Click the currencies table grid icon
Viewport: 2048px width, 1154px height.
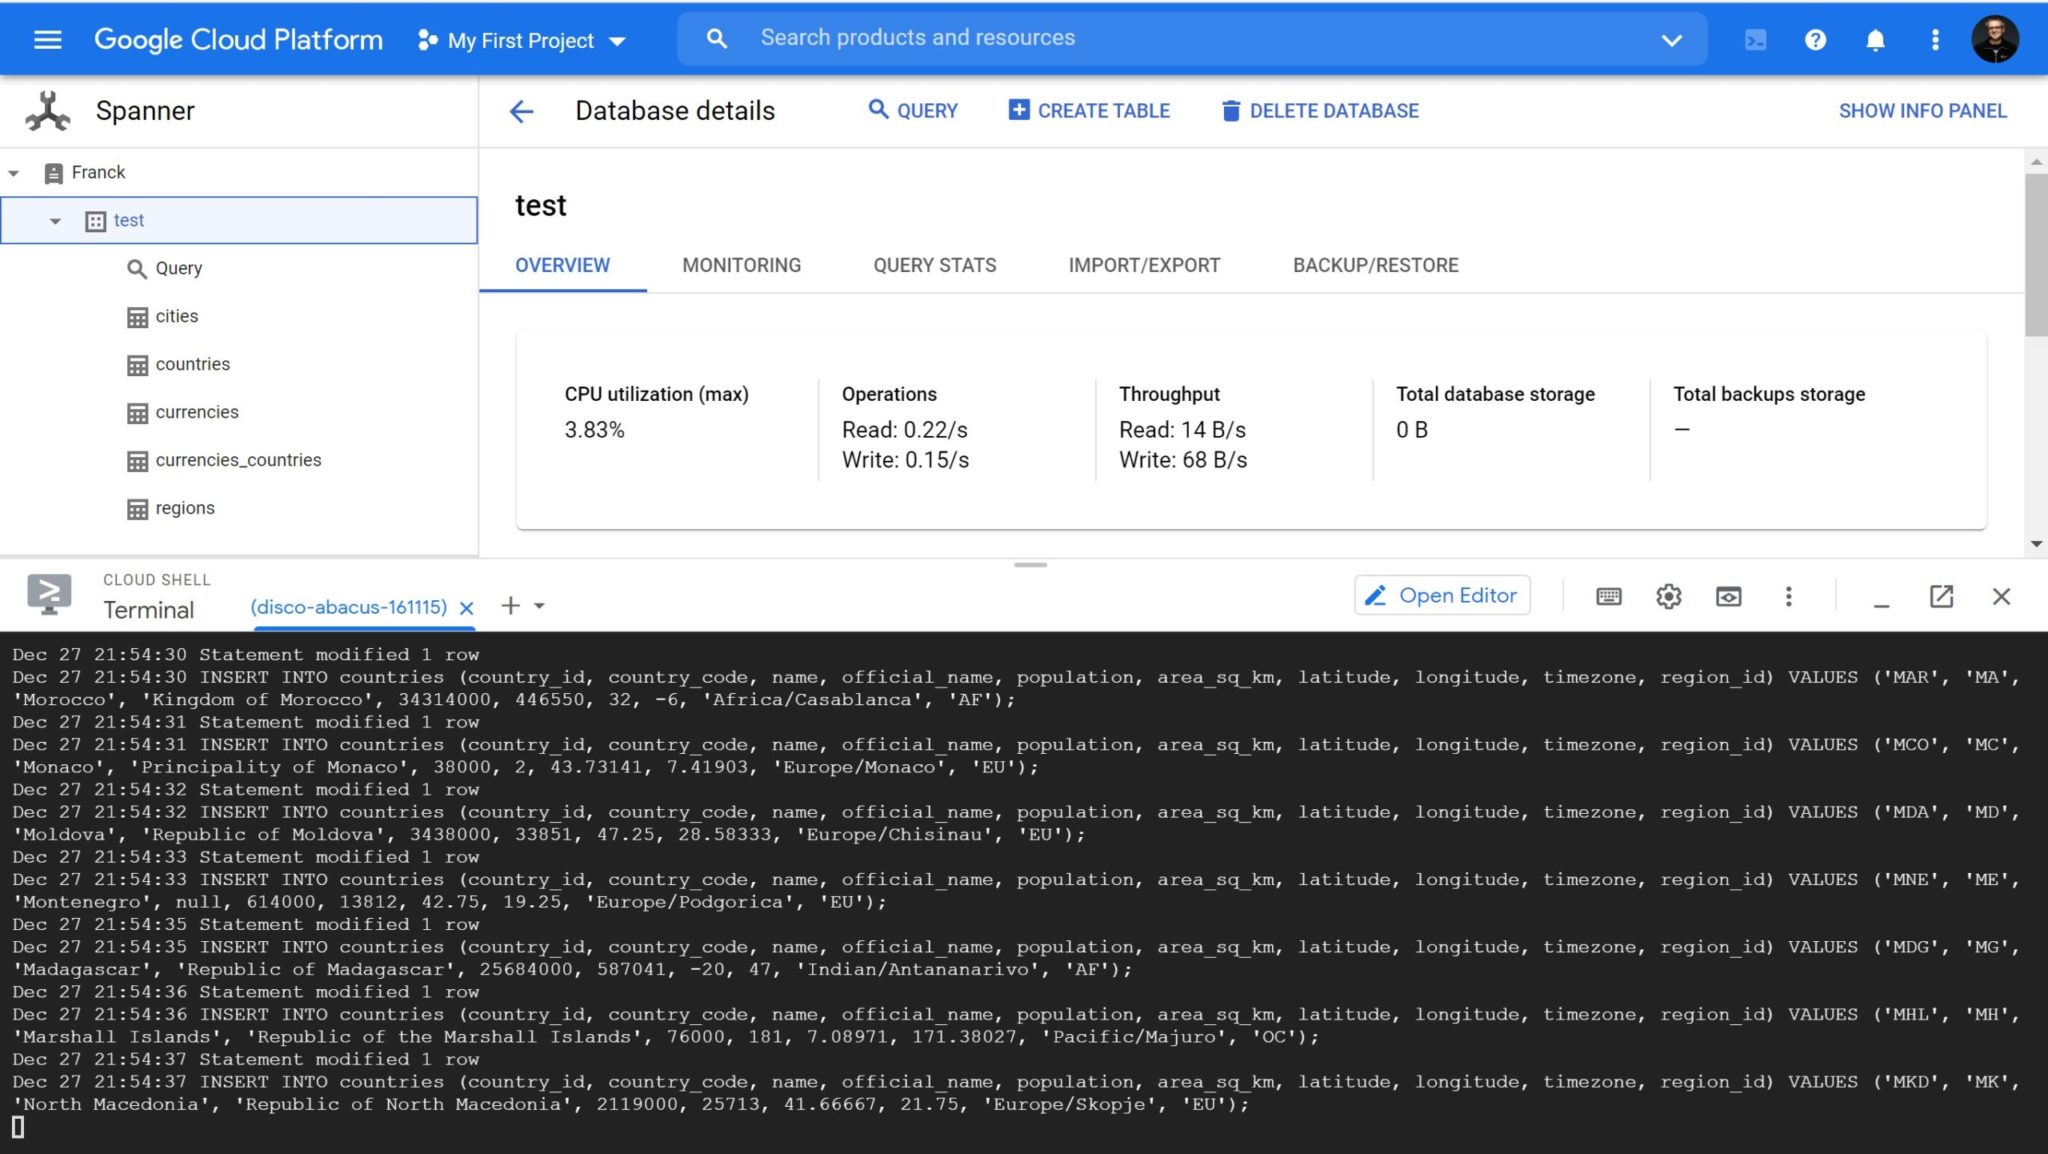137,413
